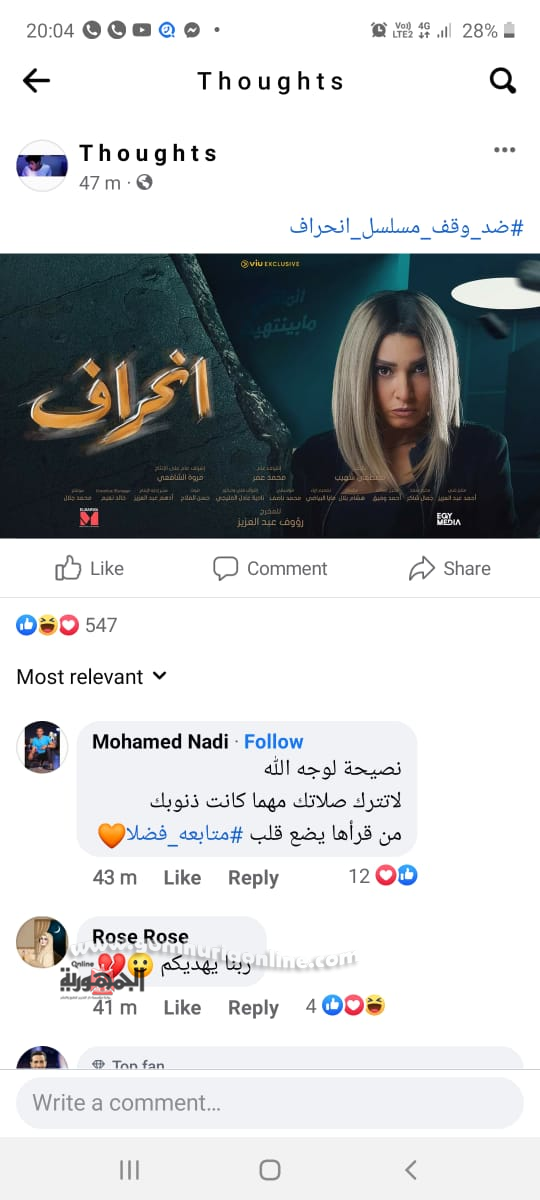The image size is (540, 1200).
Task: View reaction icons with 547 count
Action: click(x=67, y=625)
